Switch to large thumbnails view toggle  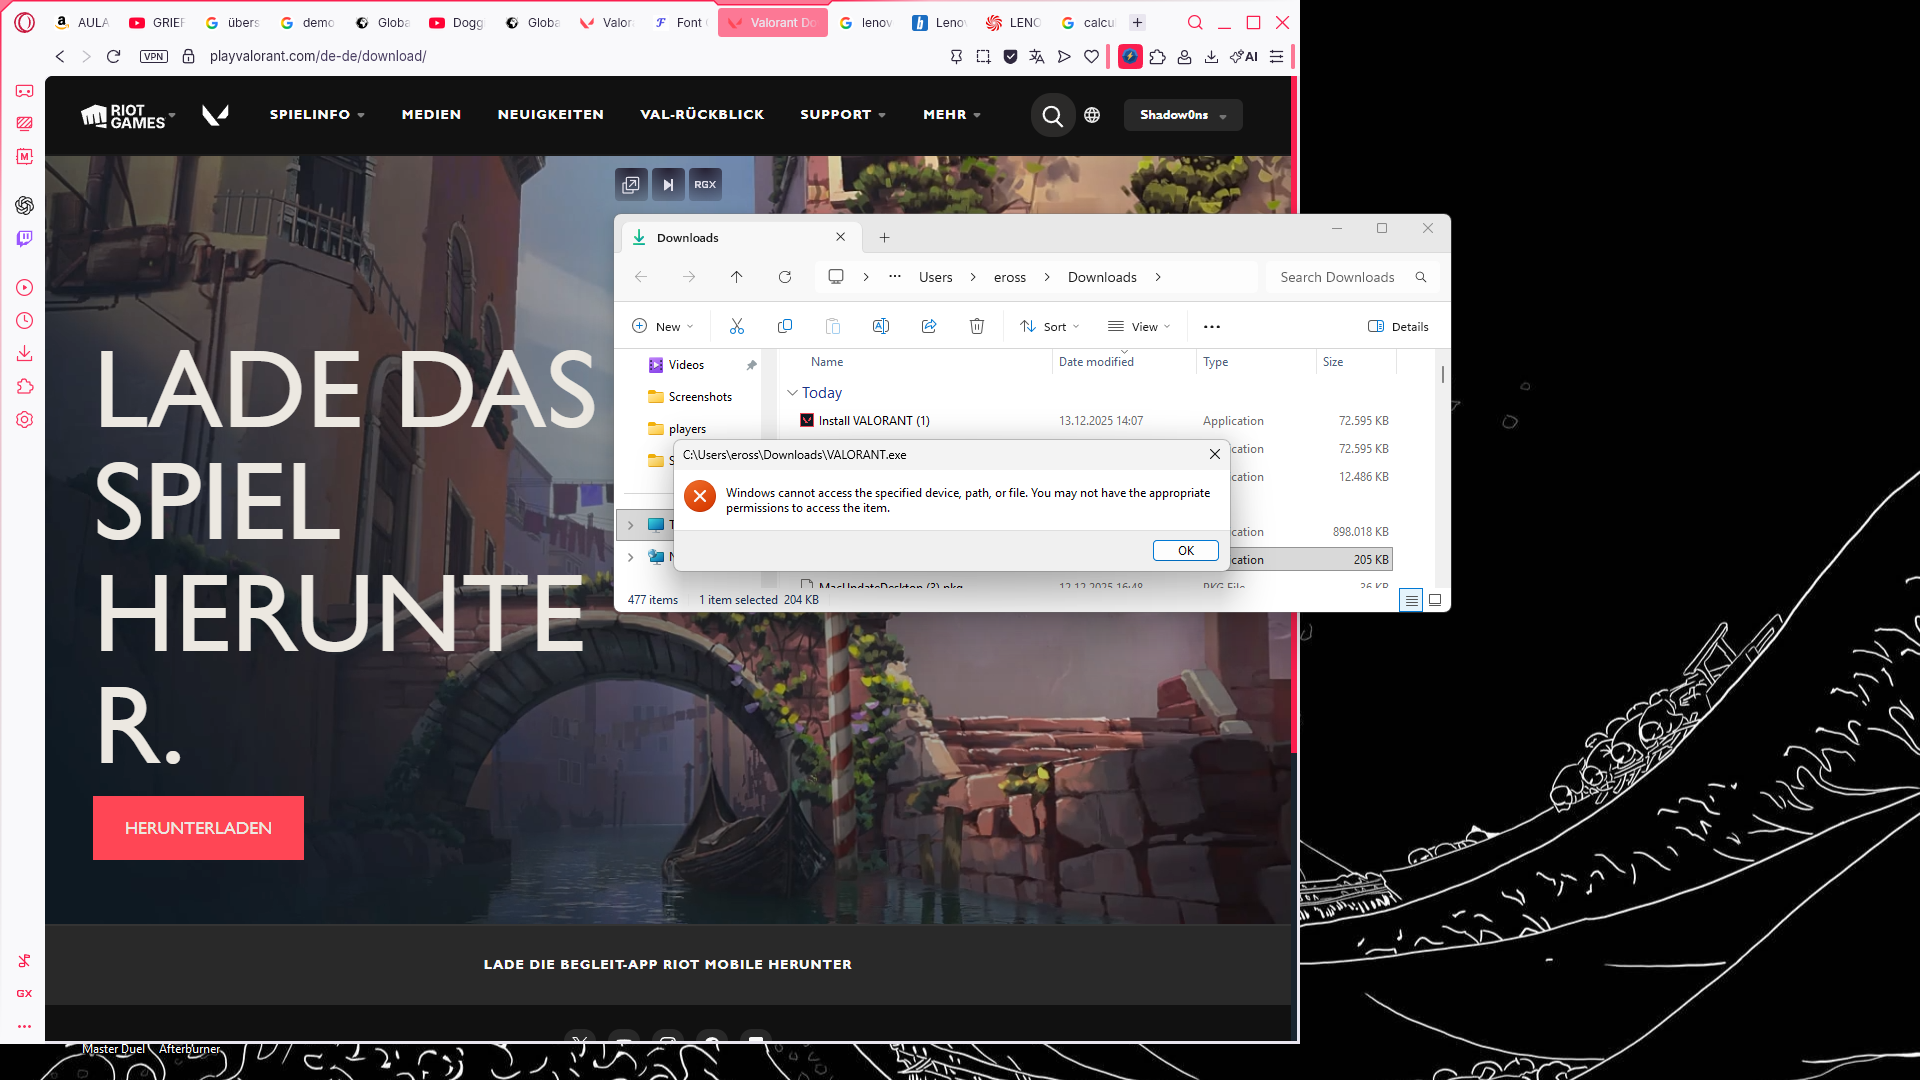pyautogui.click(x=1435, y=600)
